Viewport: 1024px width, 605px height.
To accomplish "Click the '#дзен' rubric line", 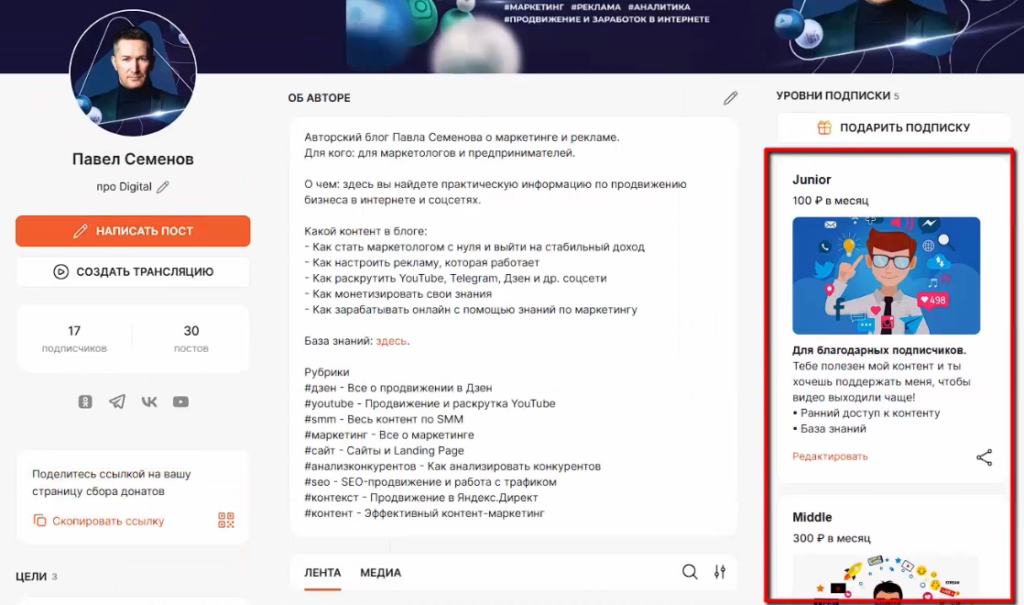I will (398, 388).
